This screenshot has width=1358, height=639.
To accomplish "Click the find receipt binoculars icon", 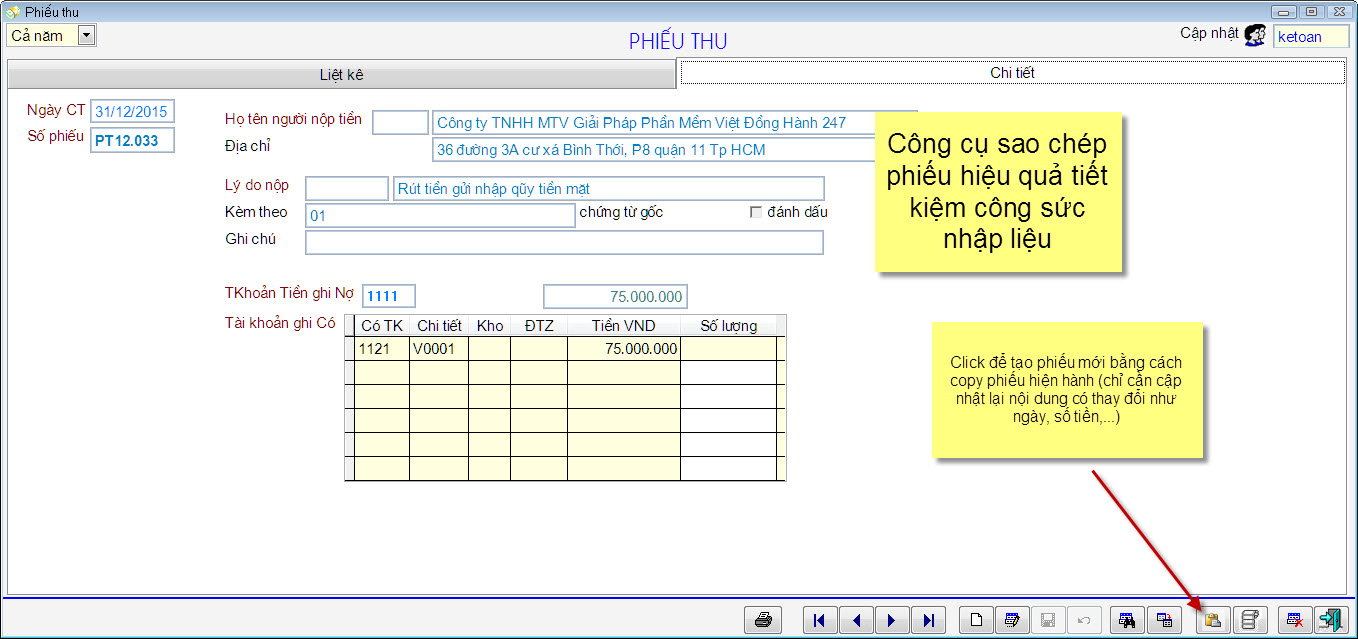I will point(1127,620).
